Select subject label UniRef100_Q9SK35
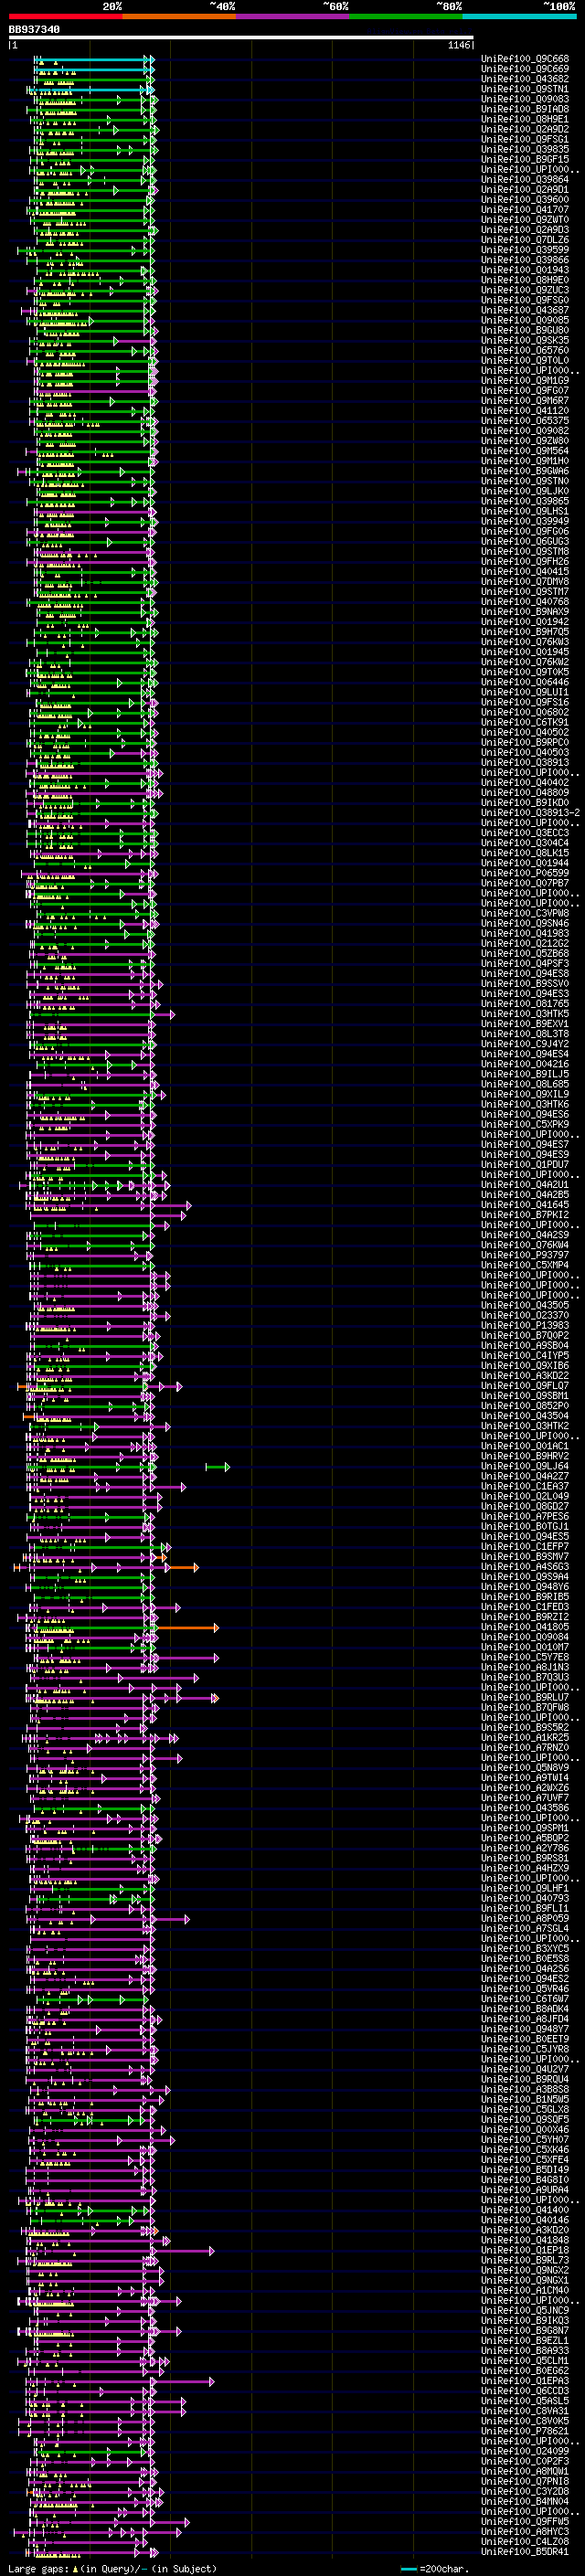585x2576 pixels. 525,340
